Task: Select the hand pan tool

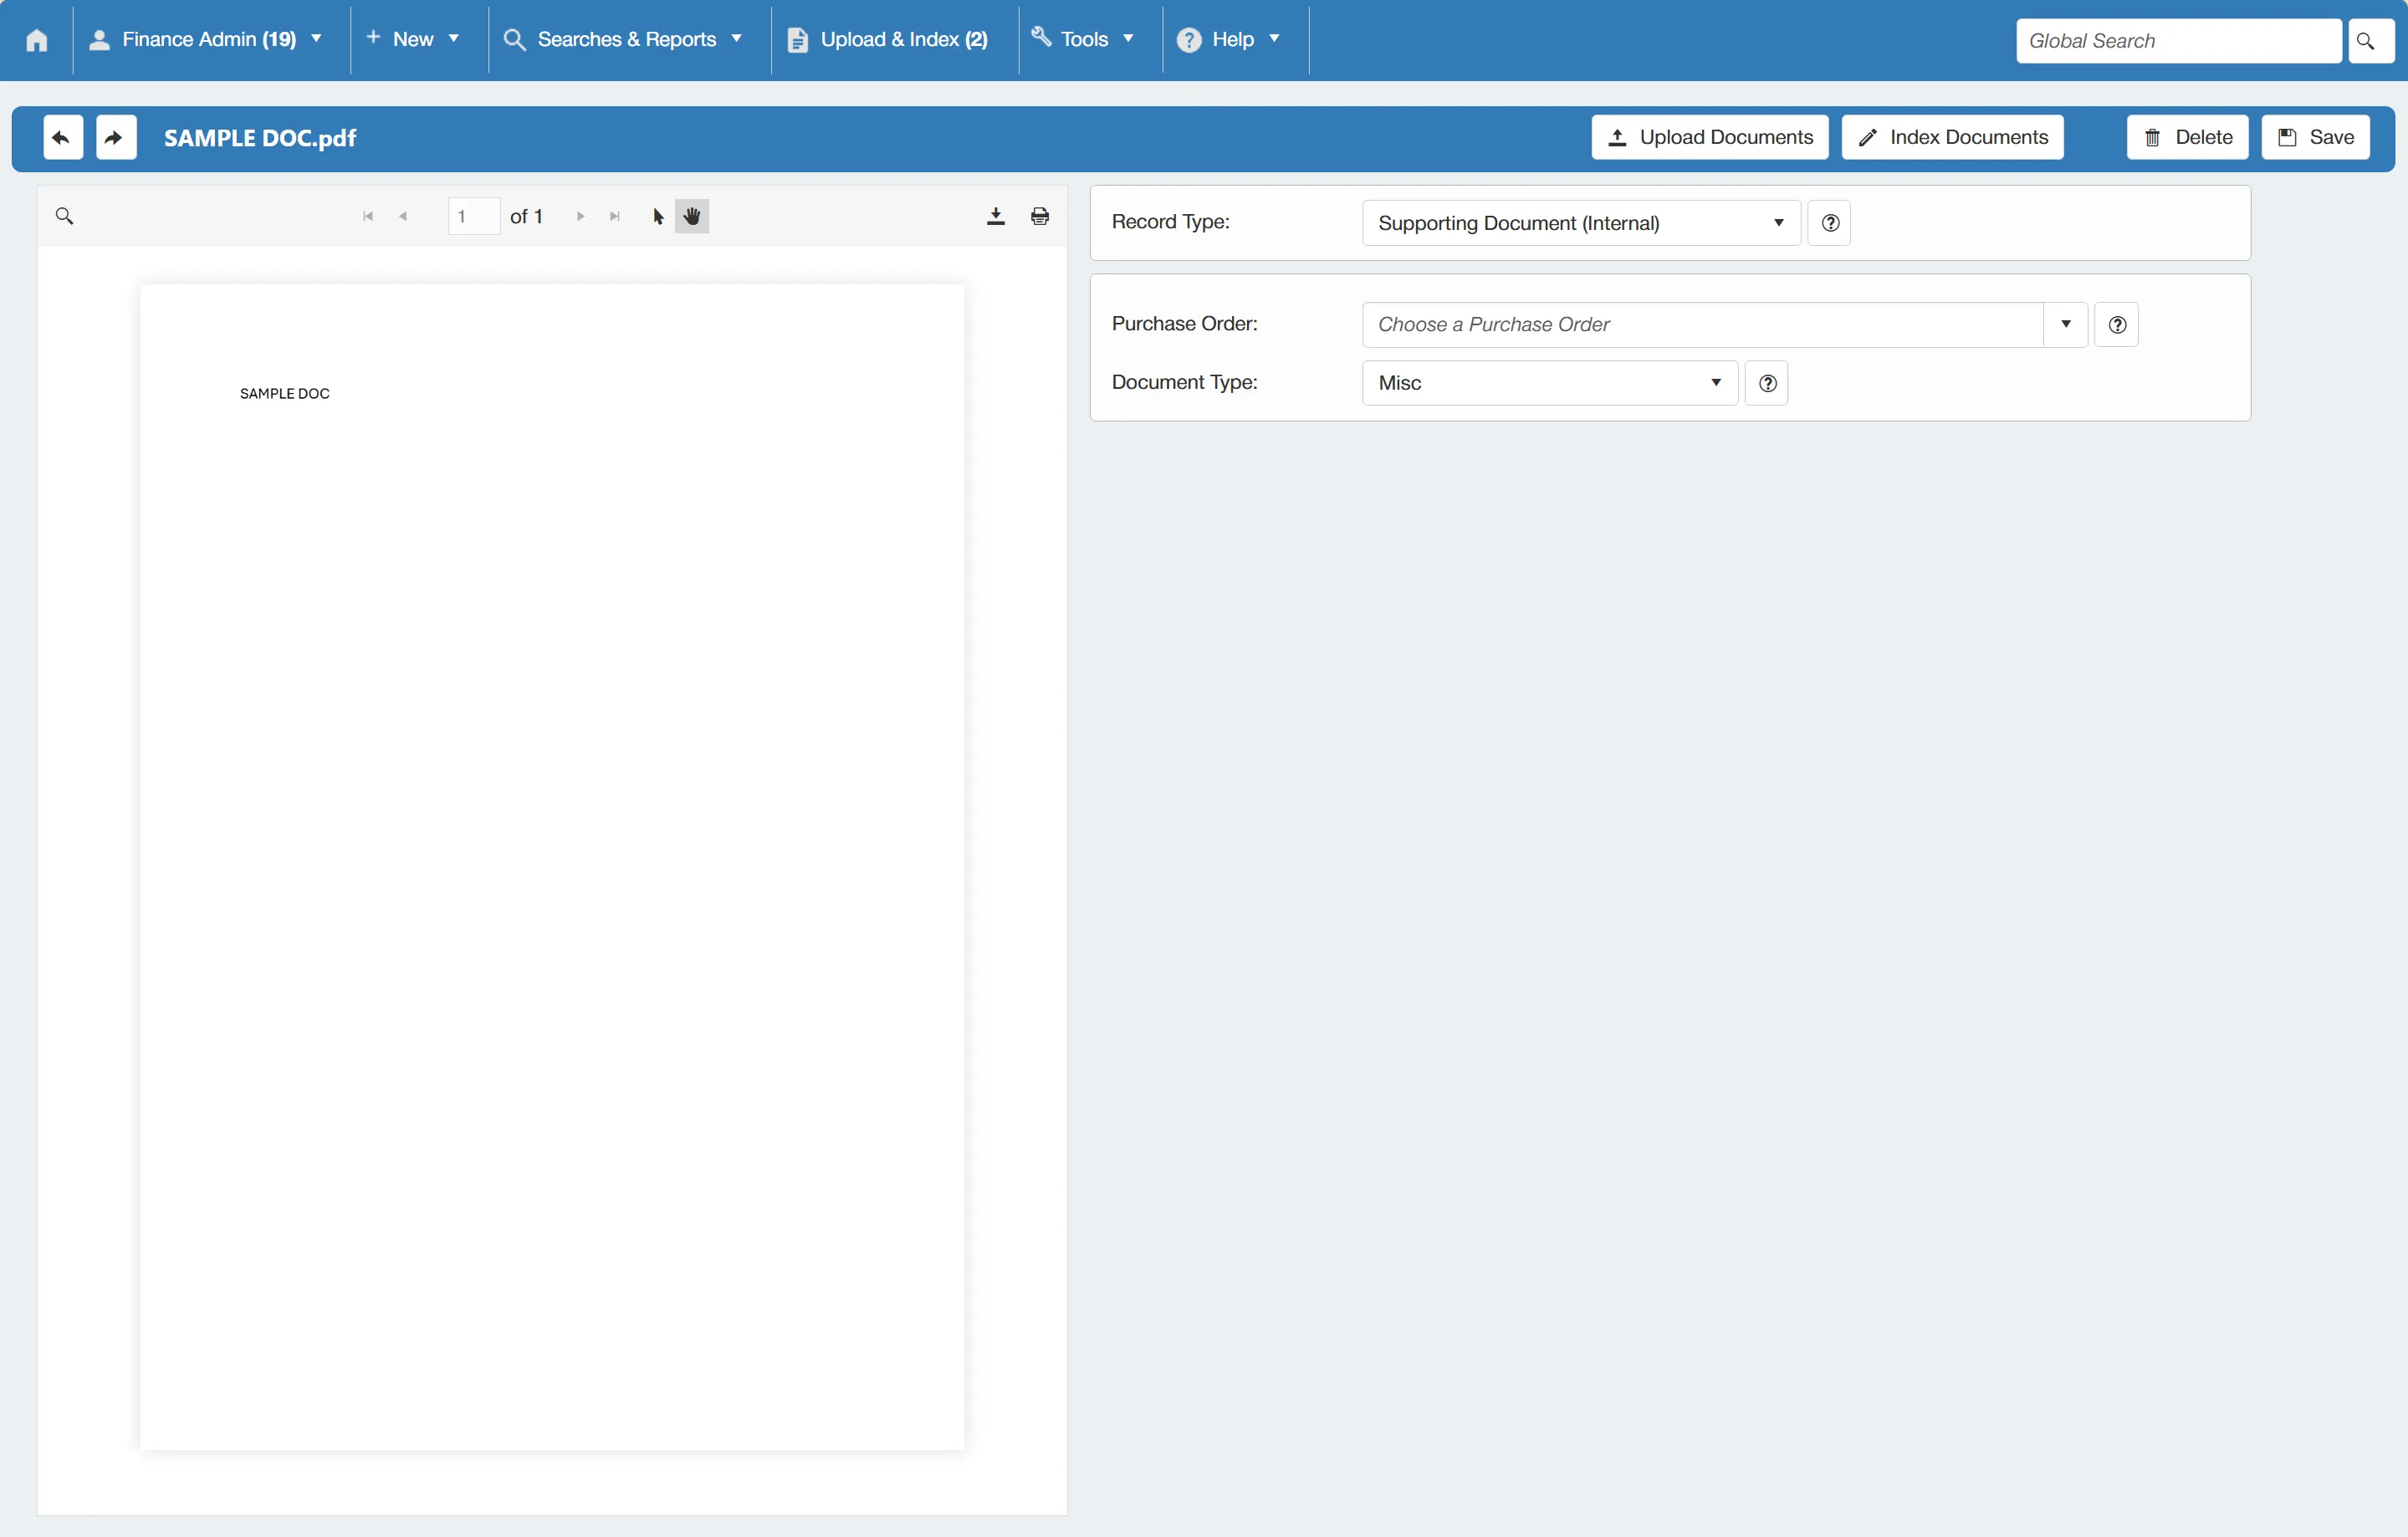Action: coord(692,216)
